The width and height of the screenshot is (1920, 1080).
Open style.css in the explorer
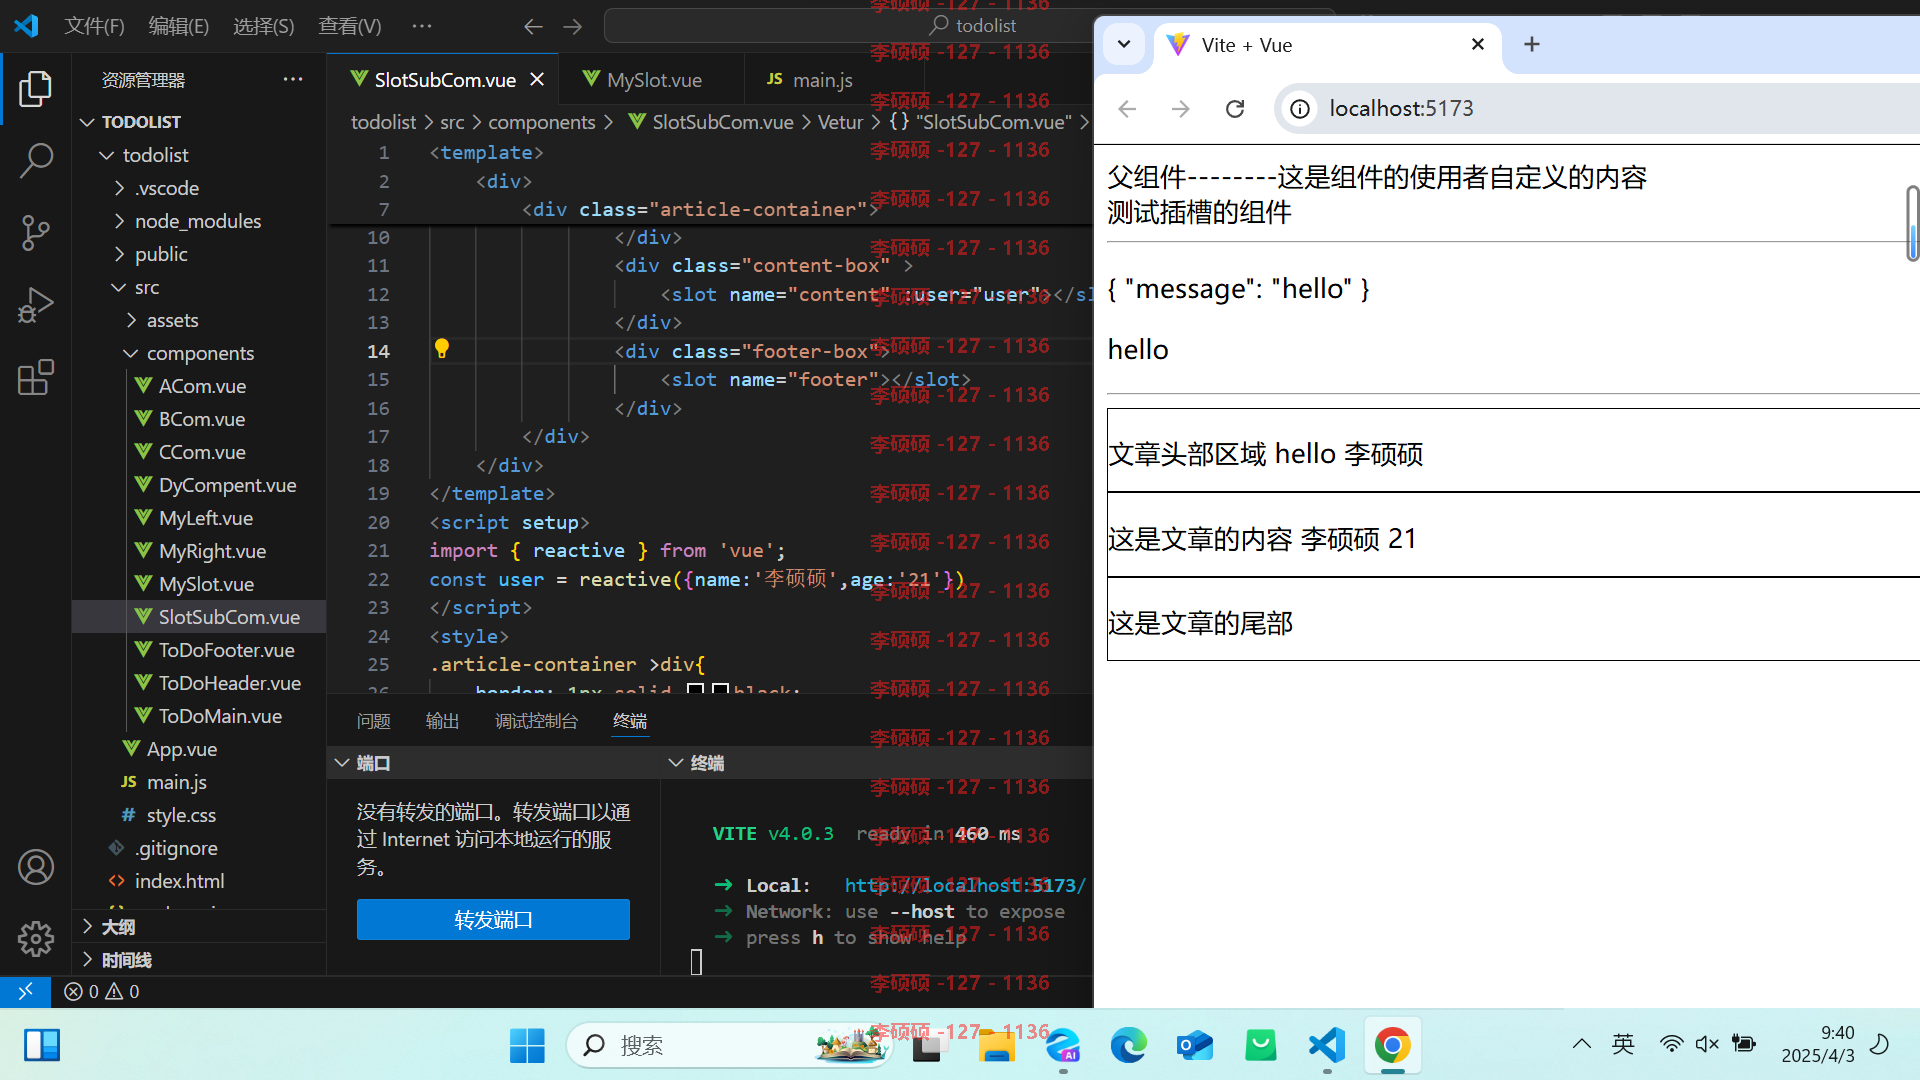pyautogui.click(x=181, y=815)
